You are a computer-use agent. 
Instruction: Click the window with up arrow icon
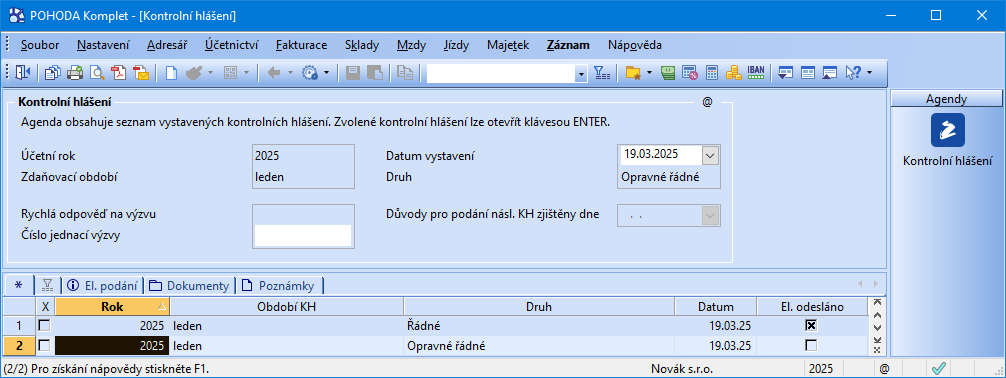click(x=830, y=73)
